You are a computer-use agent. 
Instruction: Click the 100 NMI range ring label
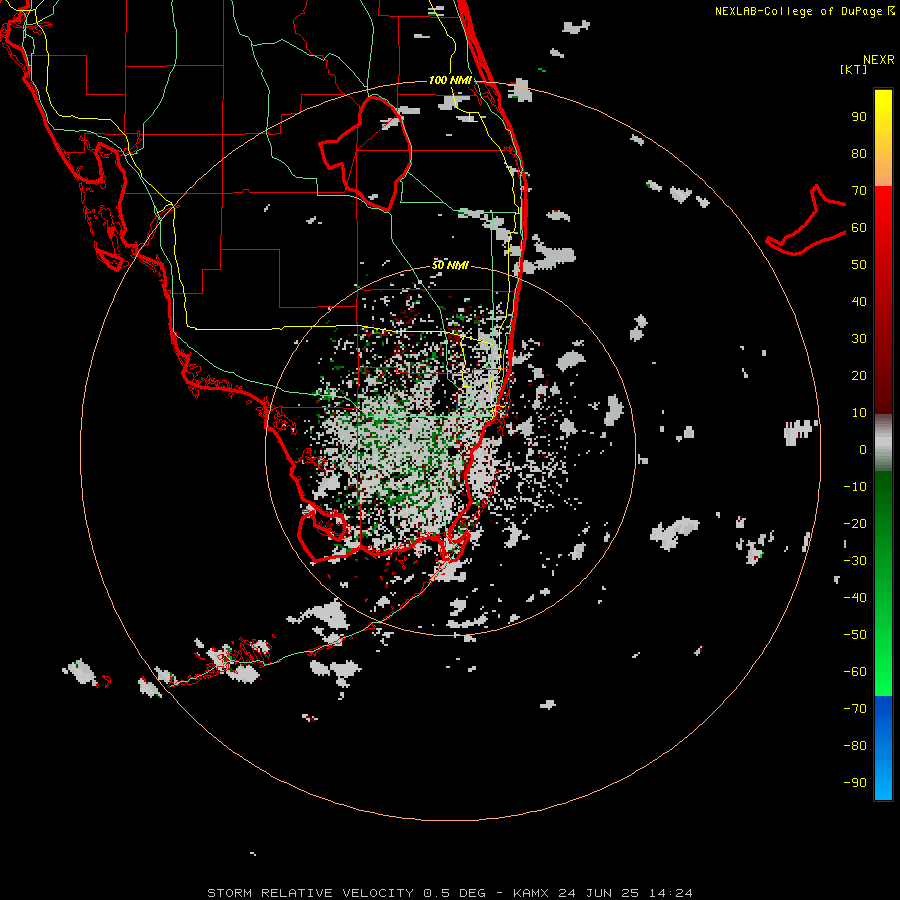tap(450, 80)
